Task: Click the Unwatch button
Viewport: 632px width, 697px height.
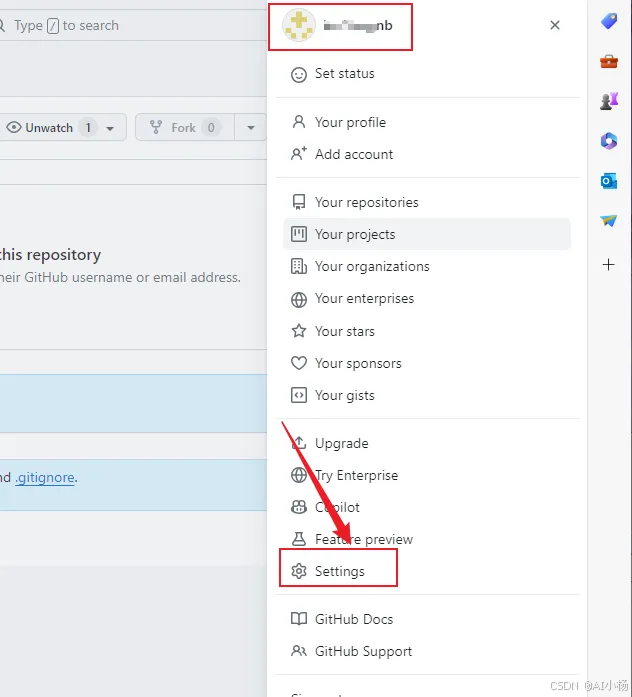Action: point(62,128)
